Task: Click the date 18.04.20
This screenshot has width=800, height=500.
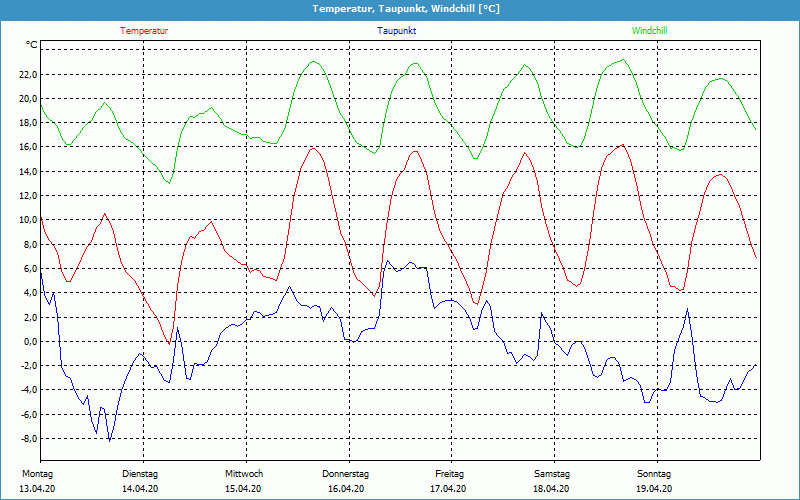Action: coord(551,489)
